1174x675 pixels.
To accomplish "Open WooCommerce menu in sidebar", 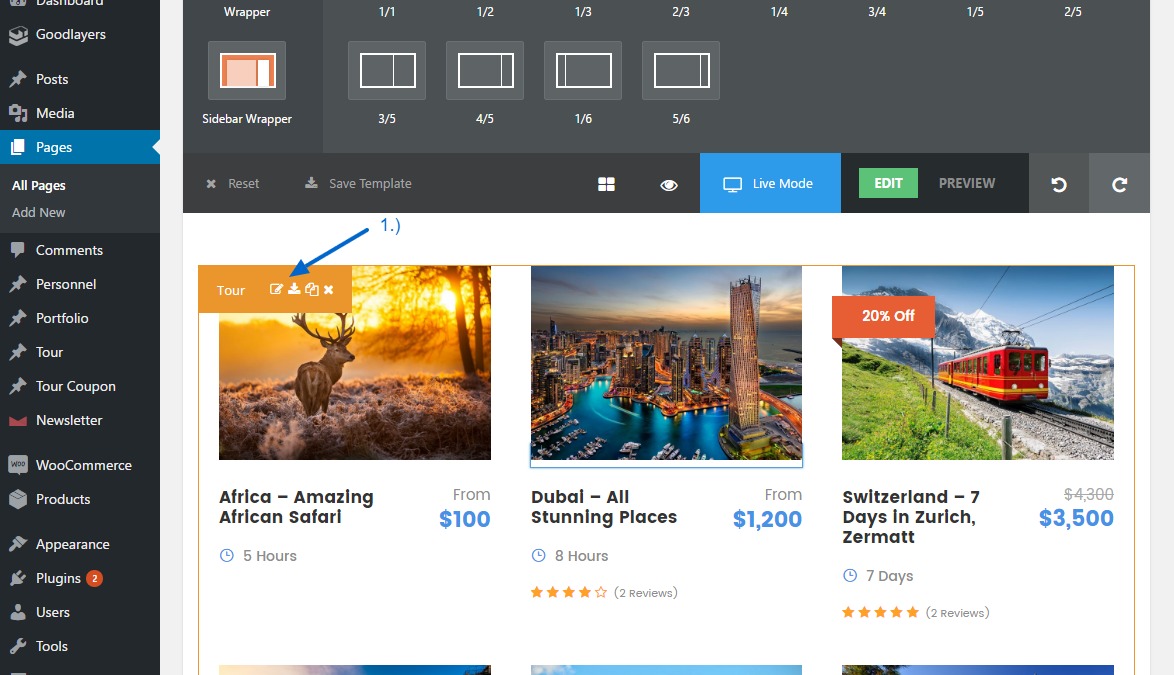I will point(83,465).
